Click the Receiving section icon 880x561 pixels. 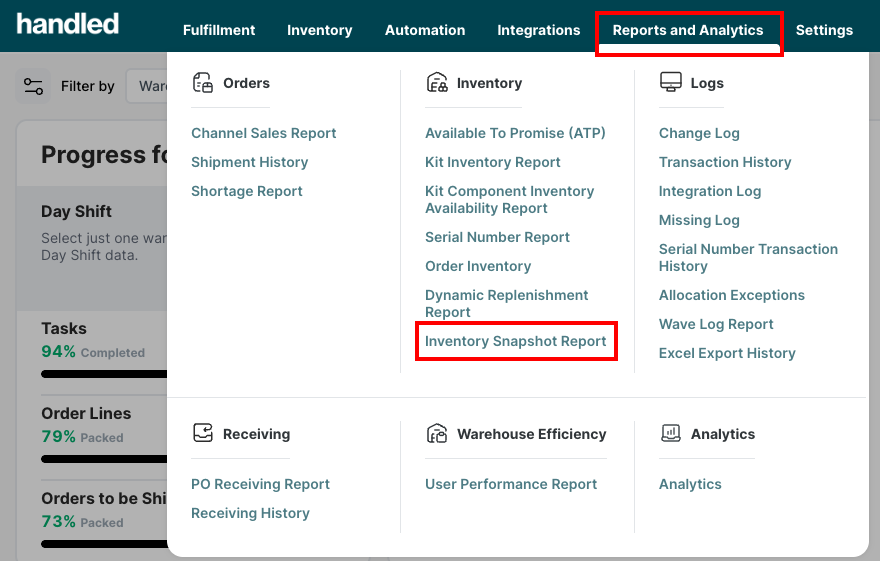203,433
